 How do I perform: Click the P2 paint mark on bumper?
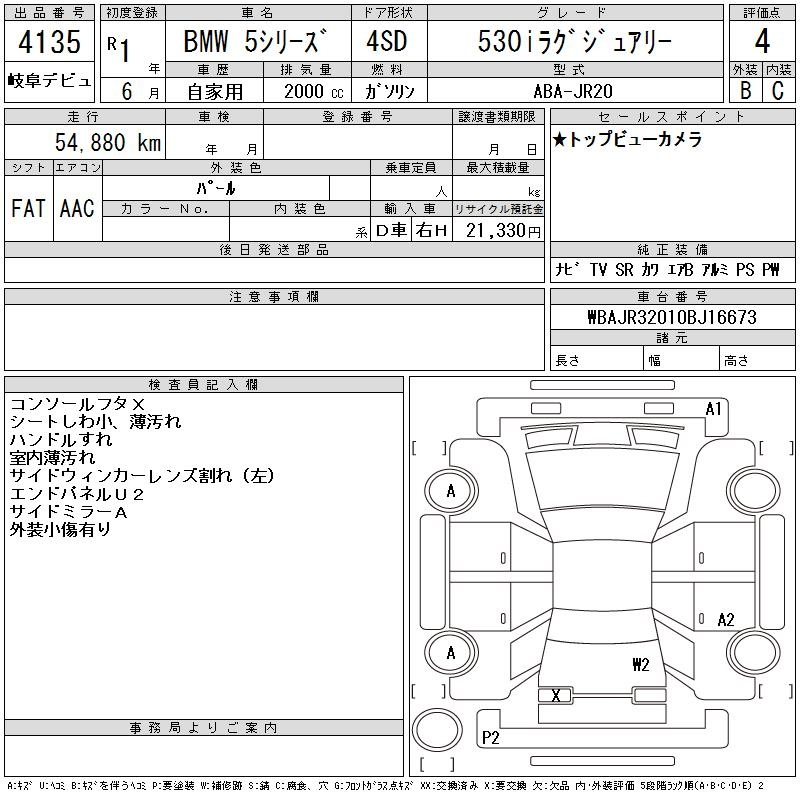490,738
